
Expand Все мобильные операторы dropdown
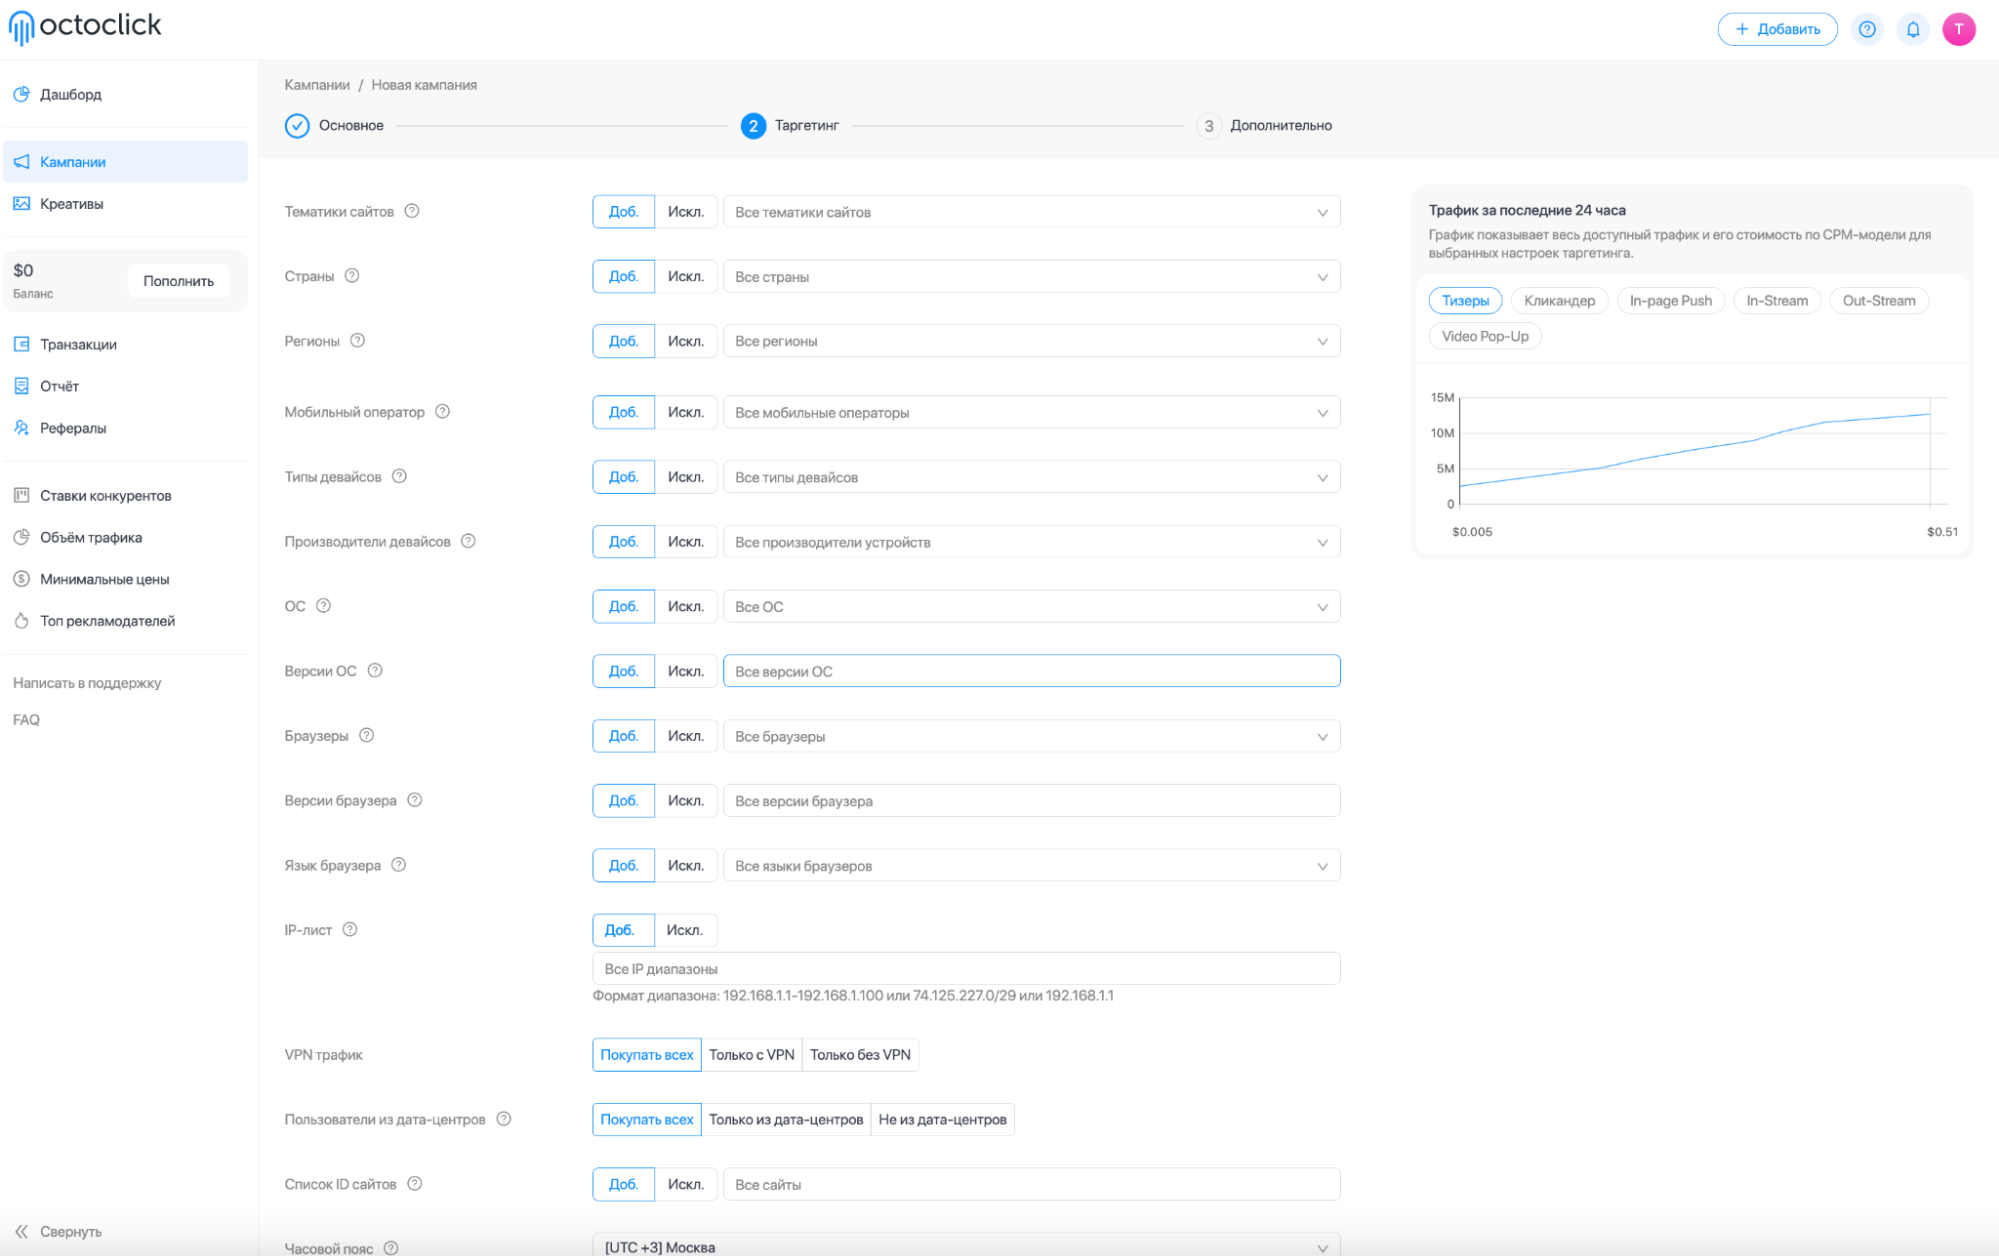point(1031,412)
